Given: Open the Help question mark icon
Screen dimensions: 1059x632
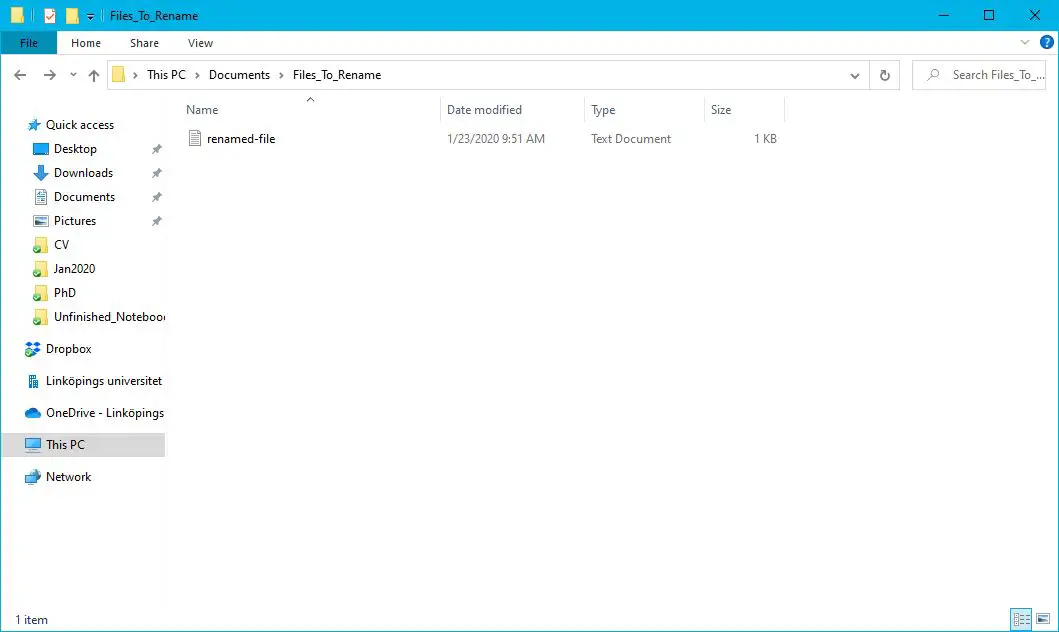Looking at the screenshot, I should [1046, 43].
